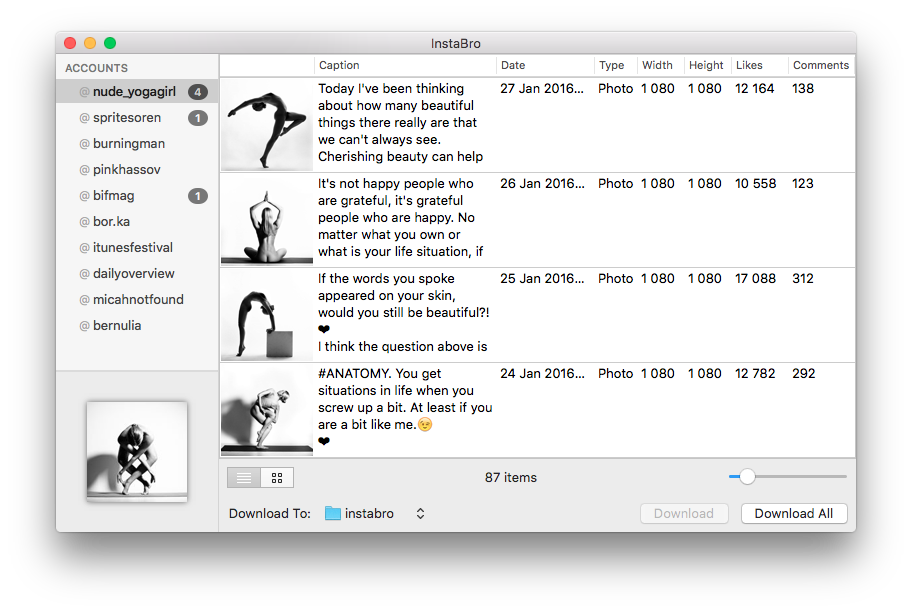Click caption starting '#ANATOMY. You get'
This screenshot has width=912, height=612.
point(405,407)
